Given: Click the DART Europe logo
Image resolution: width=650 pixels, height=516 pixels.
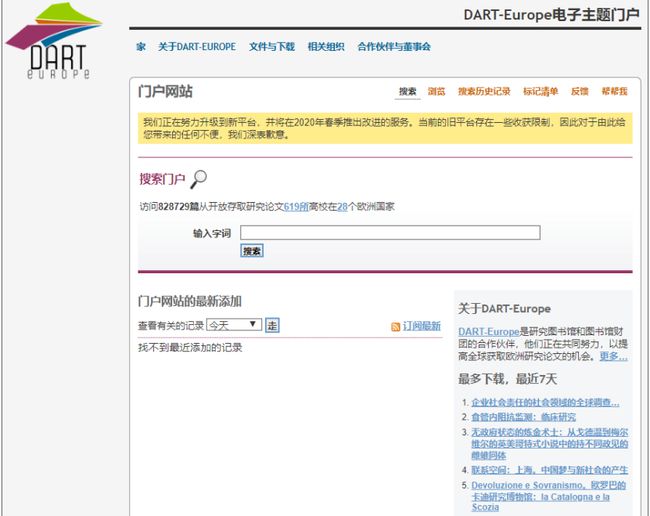Looking at the screenshot, I should pos(54,41).
